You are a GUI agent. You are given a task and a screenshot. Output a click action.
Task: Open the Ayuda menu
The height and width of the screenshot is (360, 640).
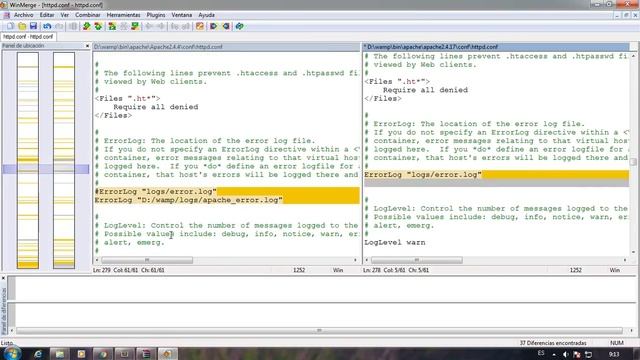[x=207, y=15]
